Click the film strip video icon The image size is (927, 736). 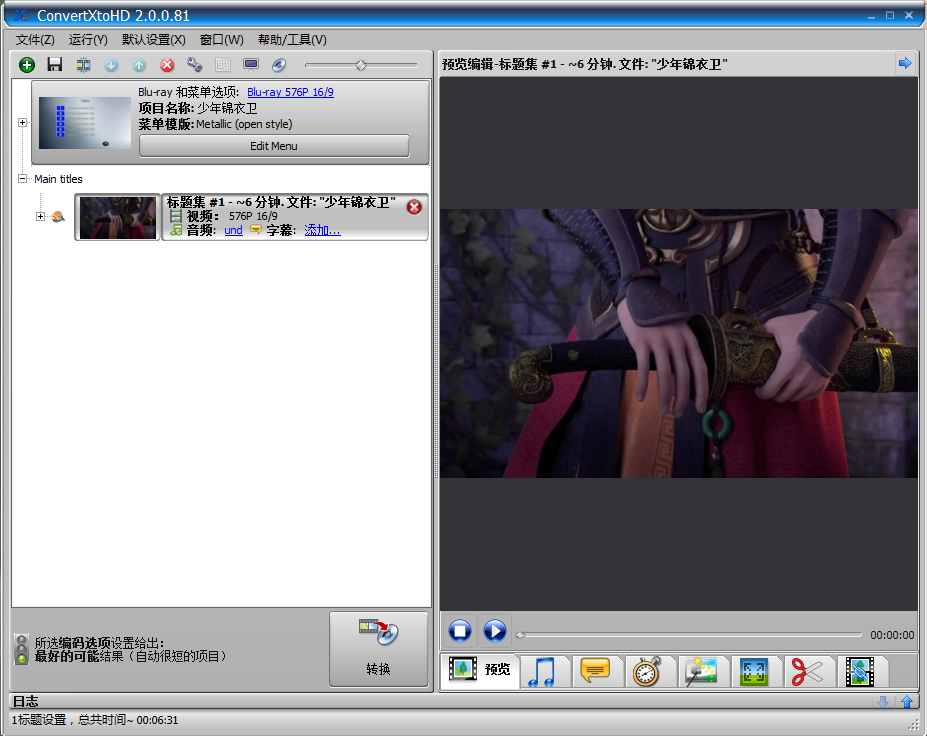(x=176, y=216)
